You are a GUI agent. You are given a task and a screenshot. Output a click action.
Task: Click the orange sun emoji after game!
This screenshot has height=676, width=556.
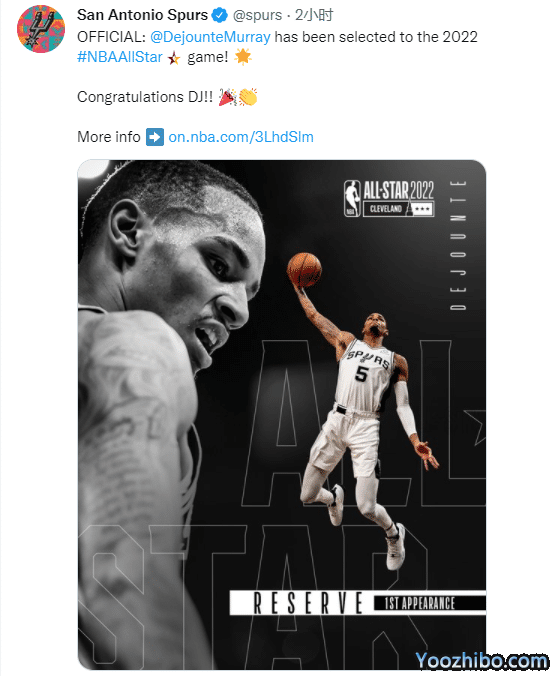(243, 56)
